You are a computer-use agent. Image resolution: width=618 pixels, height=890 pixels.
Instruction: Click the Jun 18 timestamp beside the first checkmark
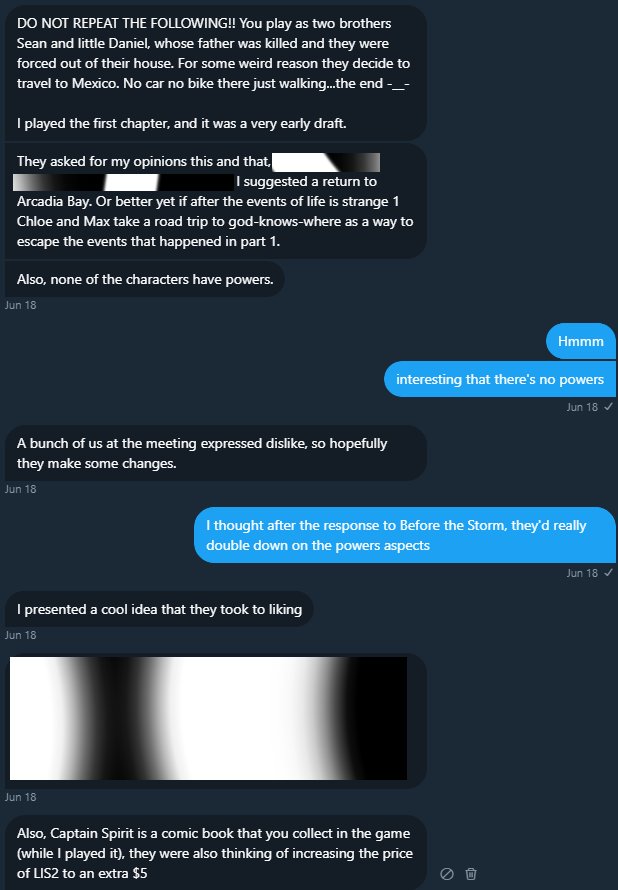582,407
